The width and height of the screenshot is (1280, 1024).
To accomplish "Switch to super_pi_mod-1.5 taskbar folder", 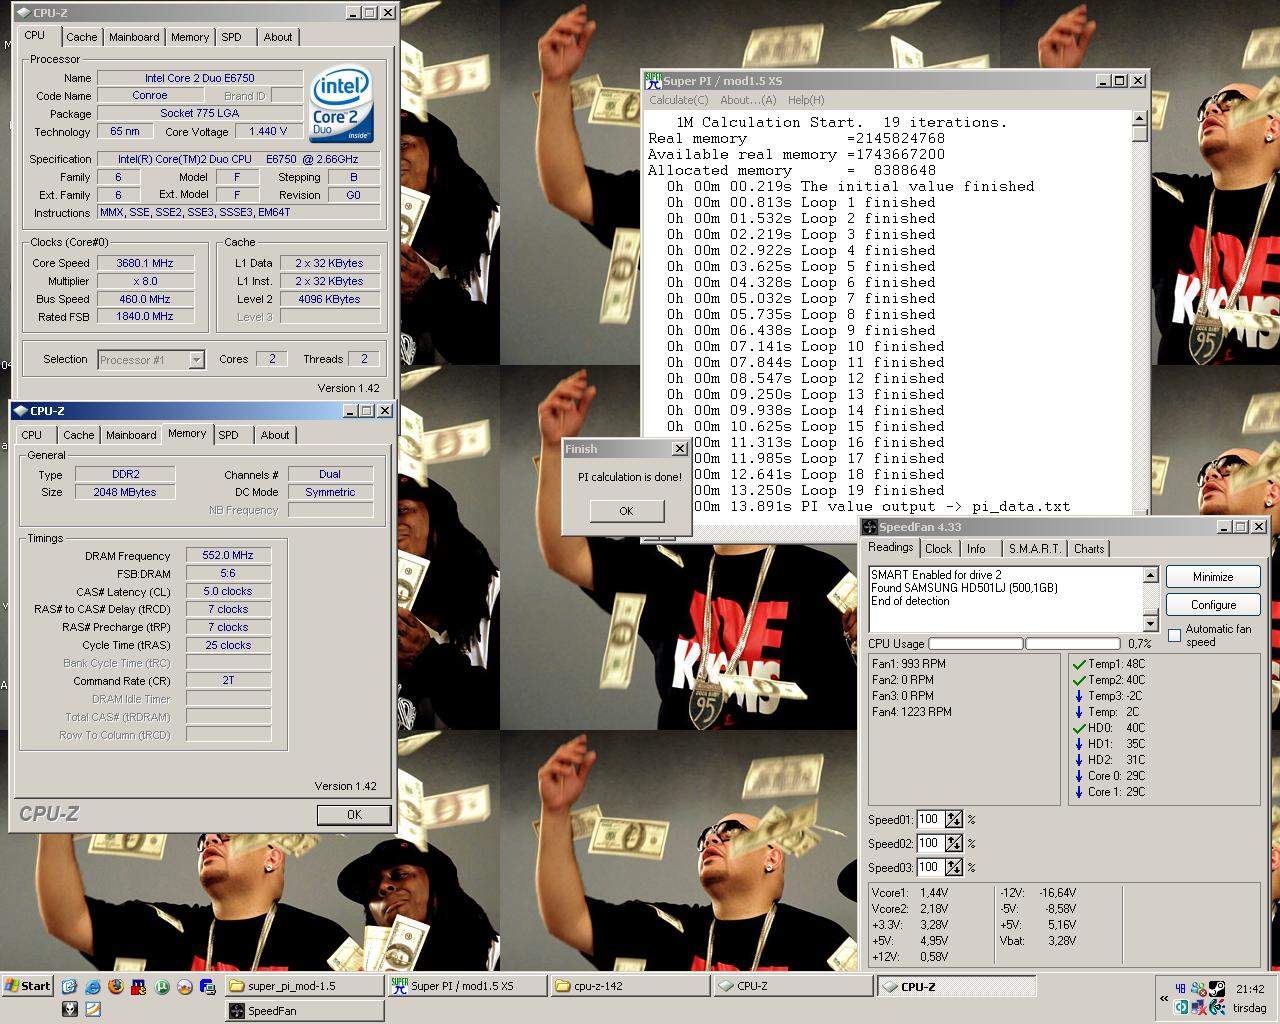I will (302, 986).
